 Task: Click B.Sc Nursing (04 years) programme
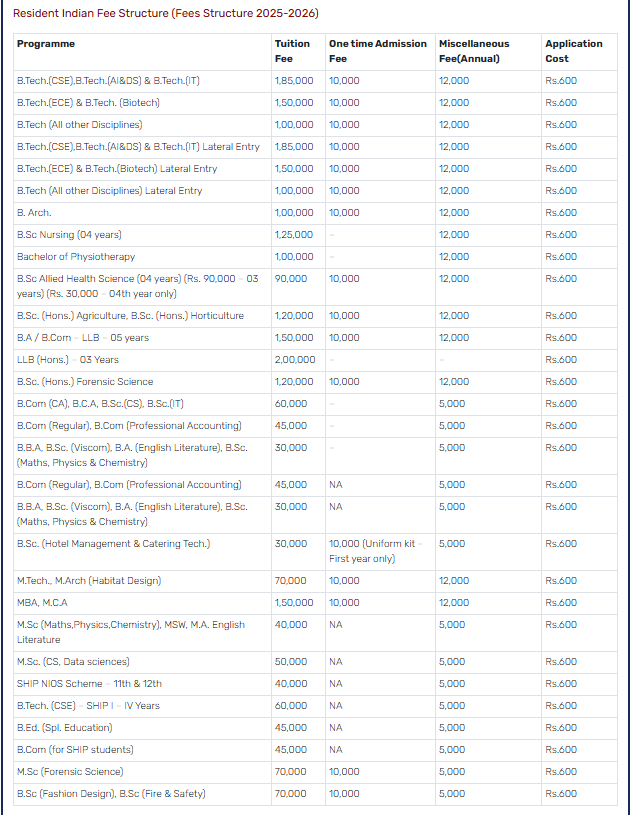69,234
